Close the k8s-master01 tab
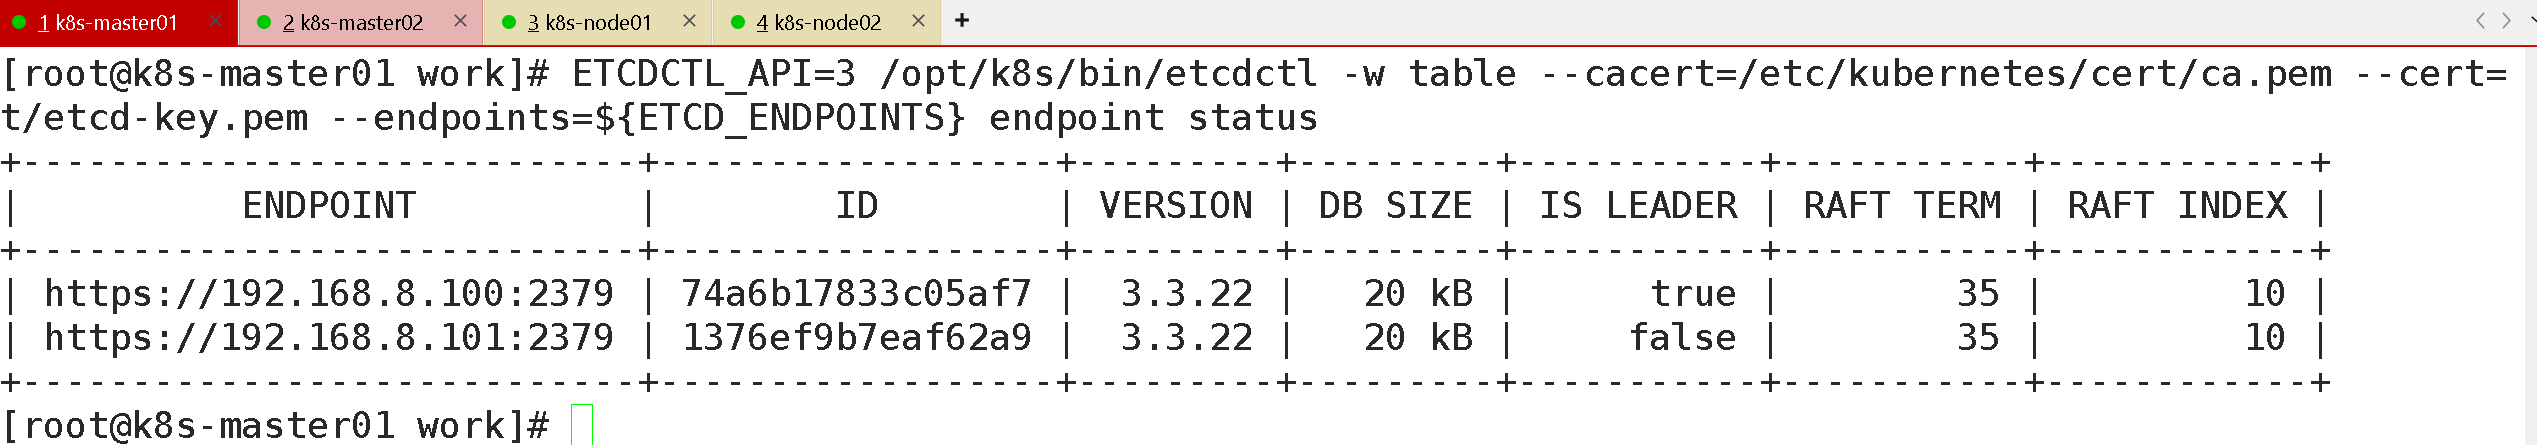 coord(216,21)
